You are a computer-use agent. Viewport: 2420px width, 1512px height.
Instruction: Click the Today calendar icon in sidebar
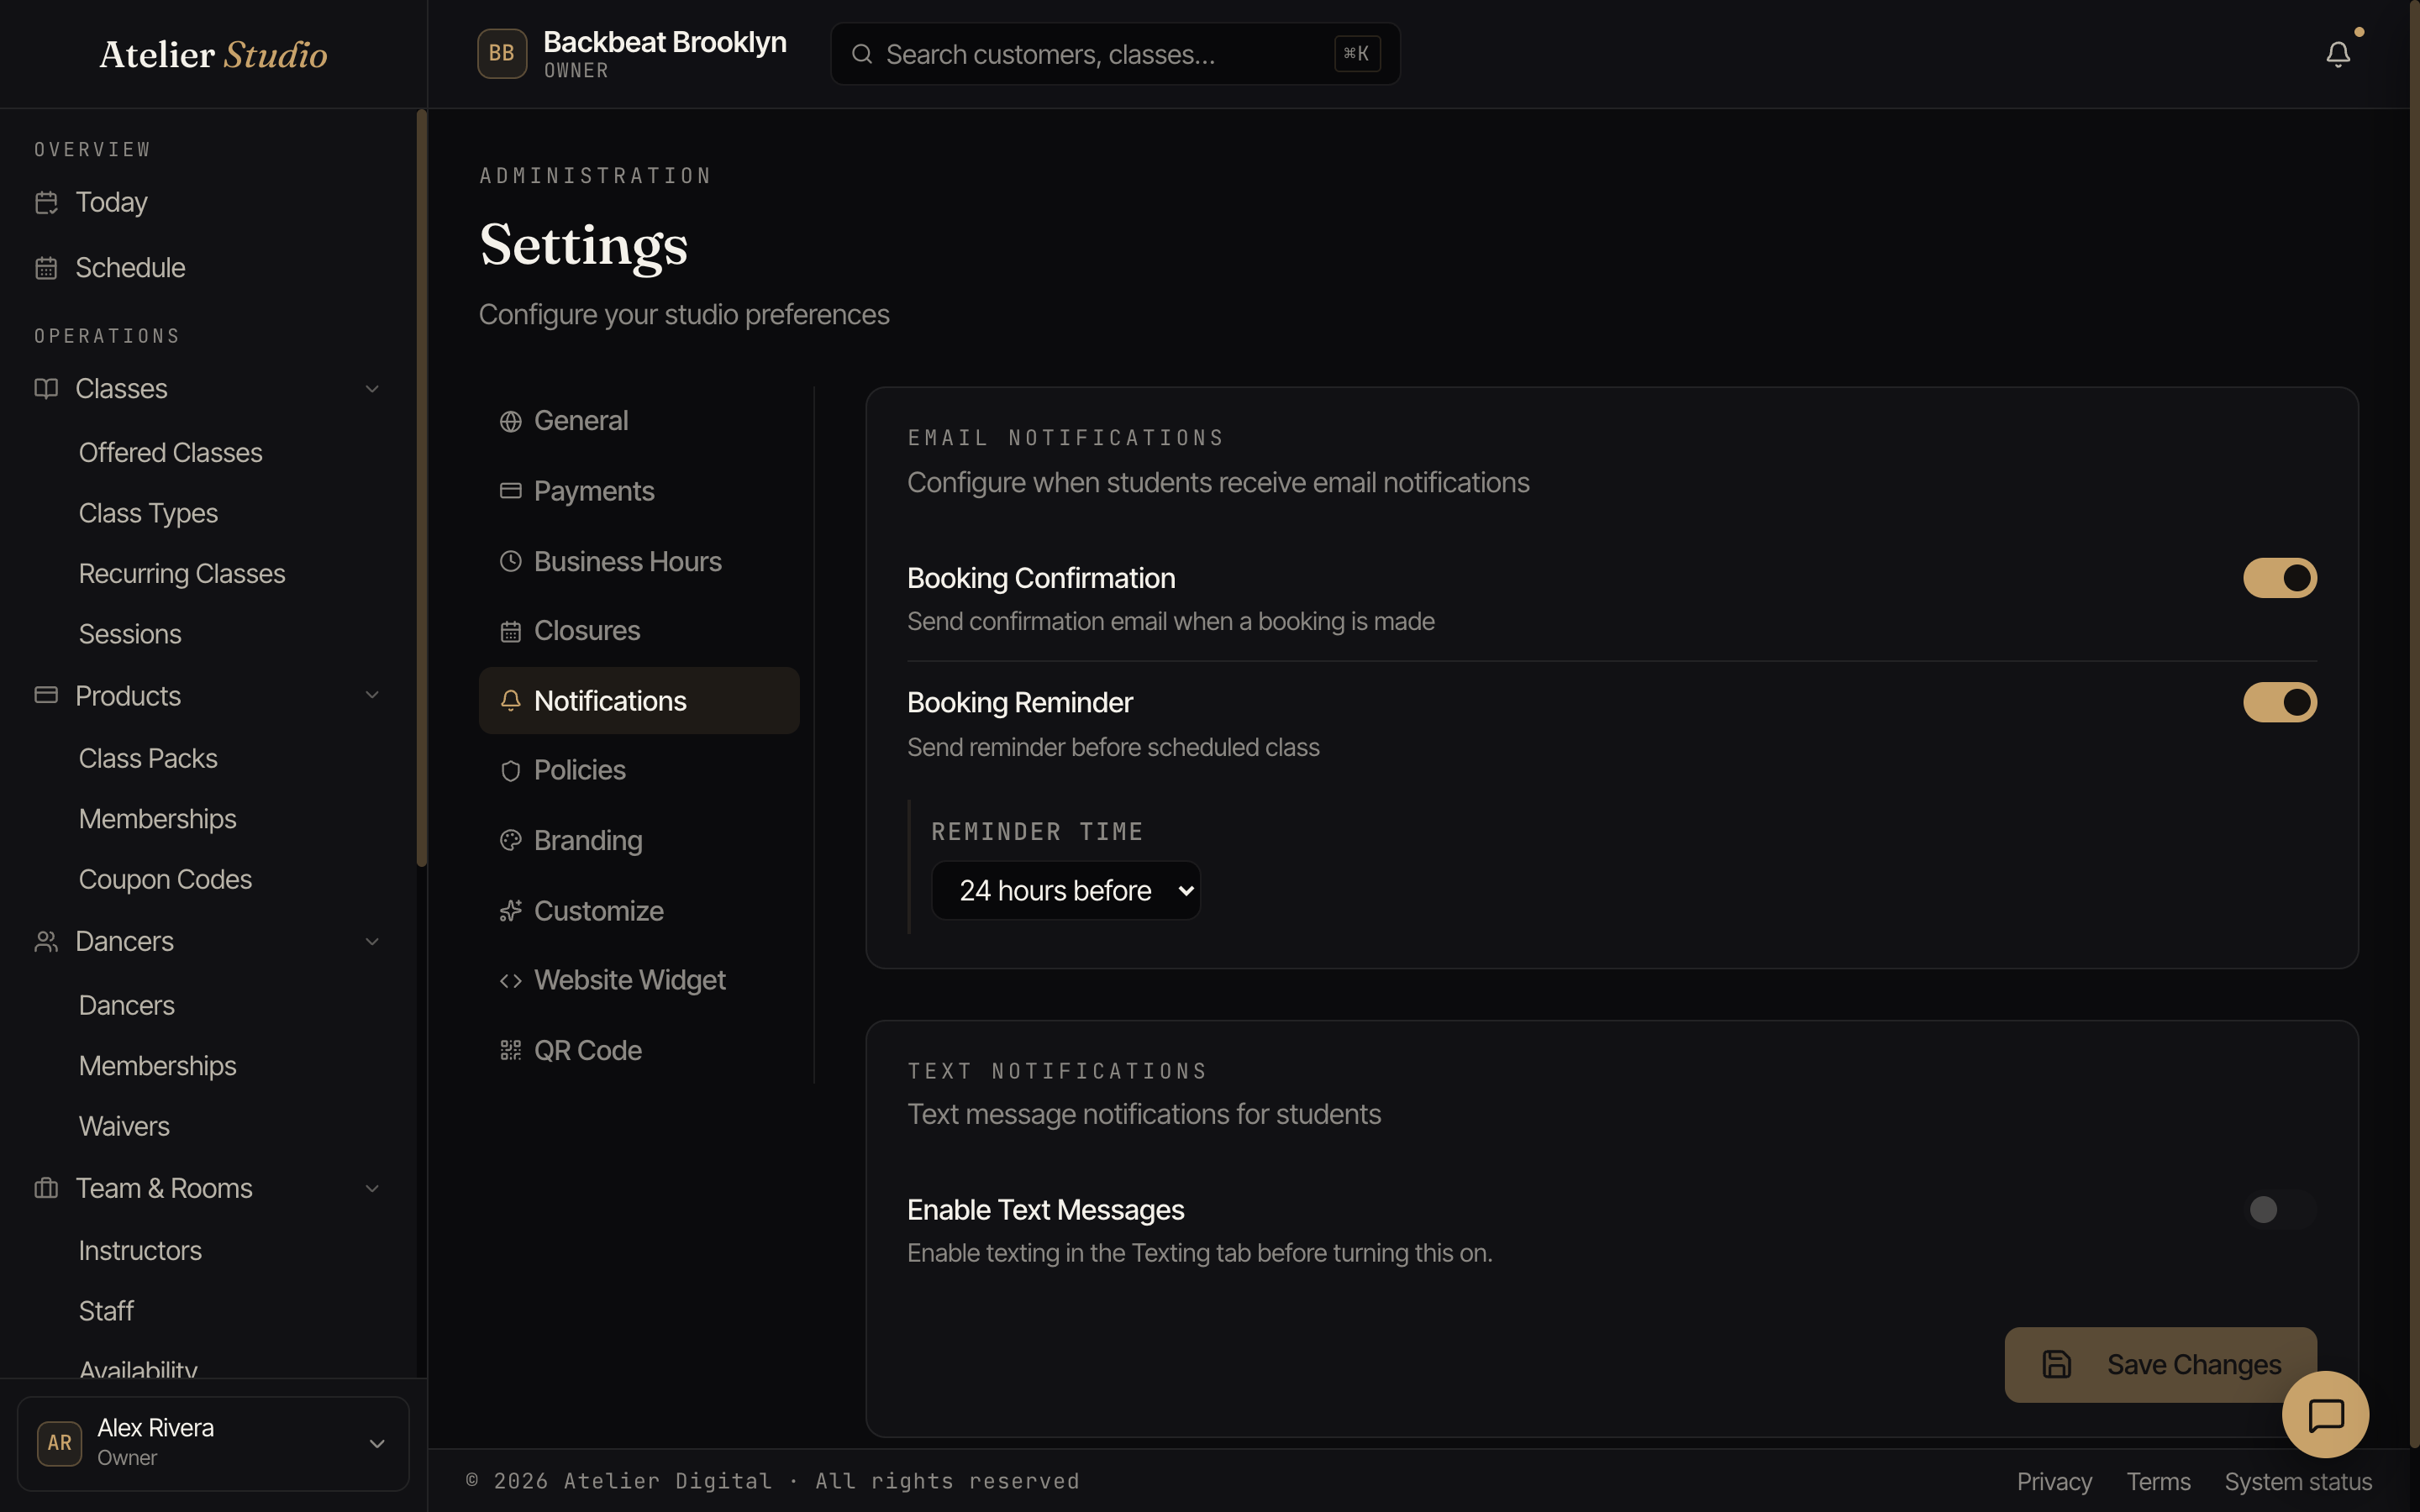[x=46, y=203]
